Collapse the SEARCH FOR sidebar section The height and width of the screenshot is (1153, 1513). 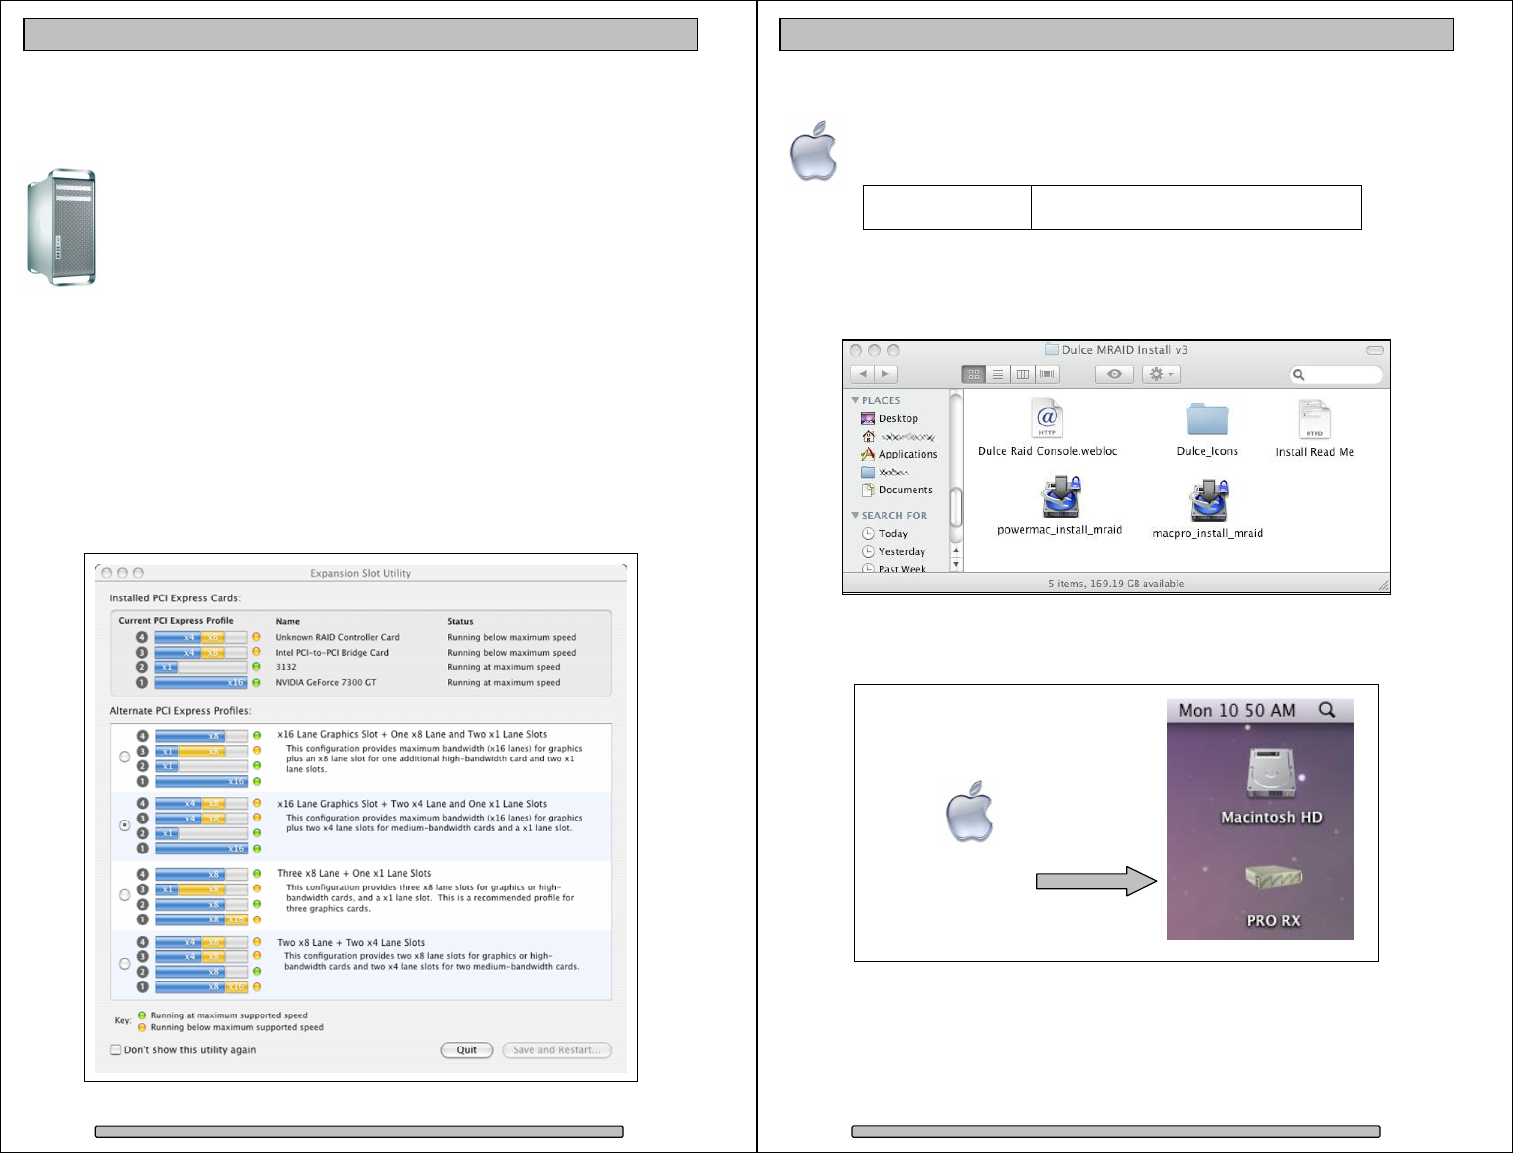tap(855, 516)
